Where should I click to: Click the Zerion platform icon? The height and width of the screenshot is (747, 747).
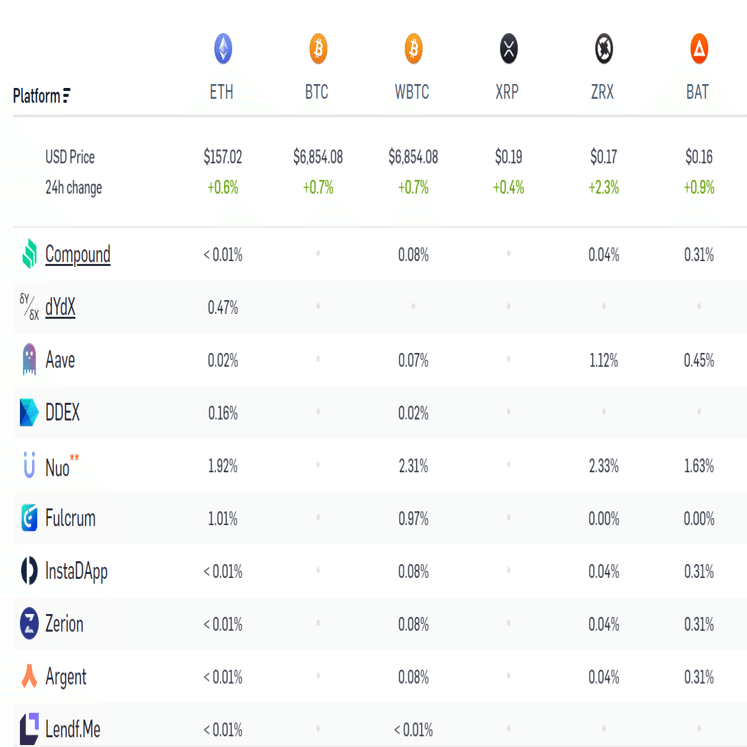click(29, 624)
